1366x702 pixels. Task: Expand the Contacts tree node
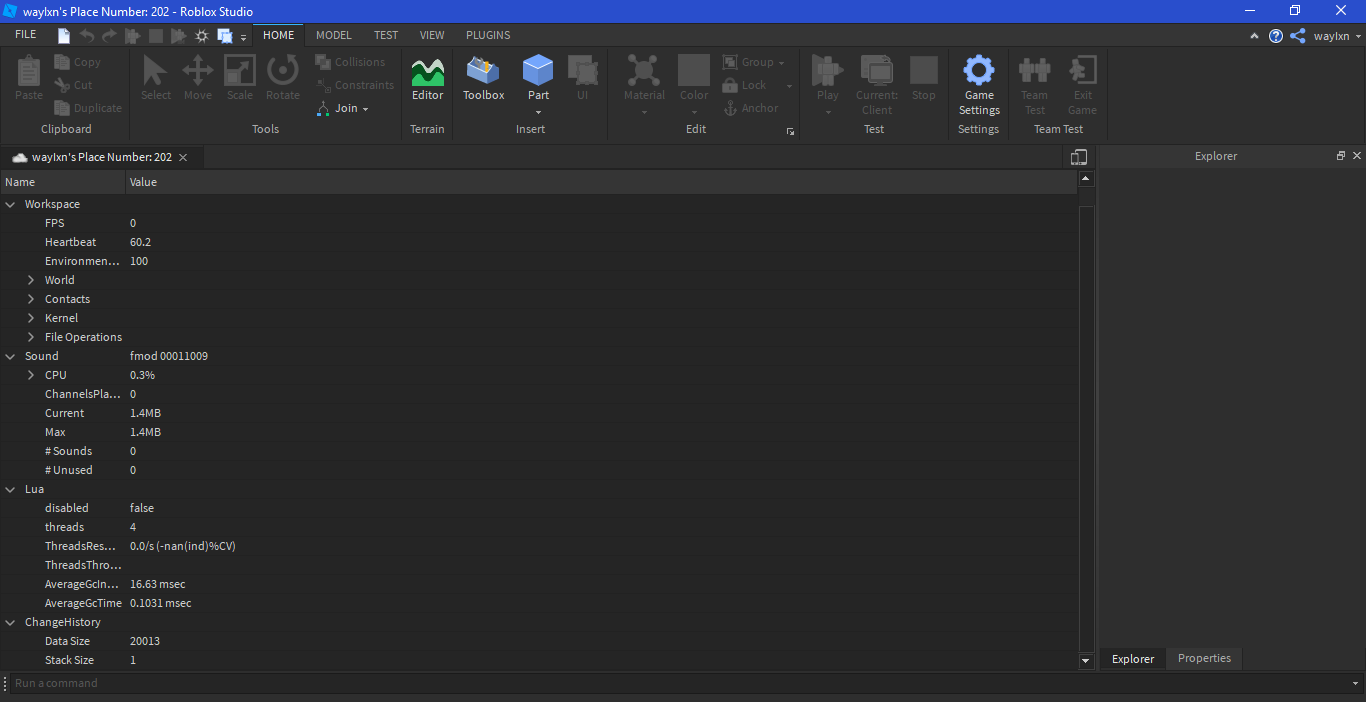[31, 299]
